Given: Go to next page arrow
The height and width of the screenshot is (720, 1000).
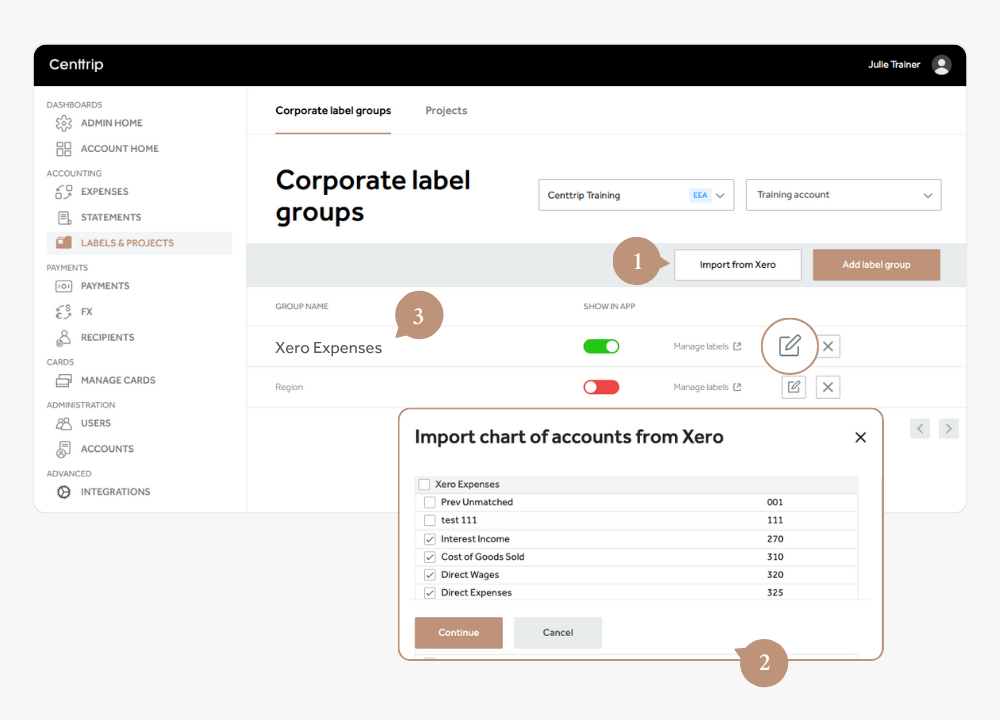Looking at the screenshot, I should point(948,429).
